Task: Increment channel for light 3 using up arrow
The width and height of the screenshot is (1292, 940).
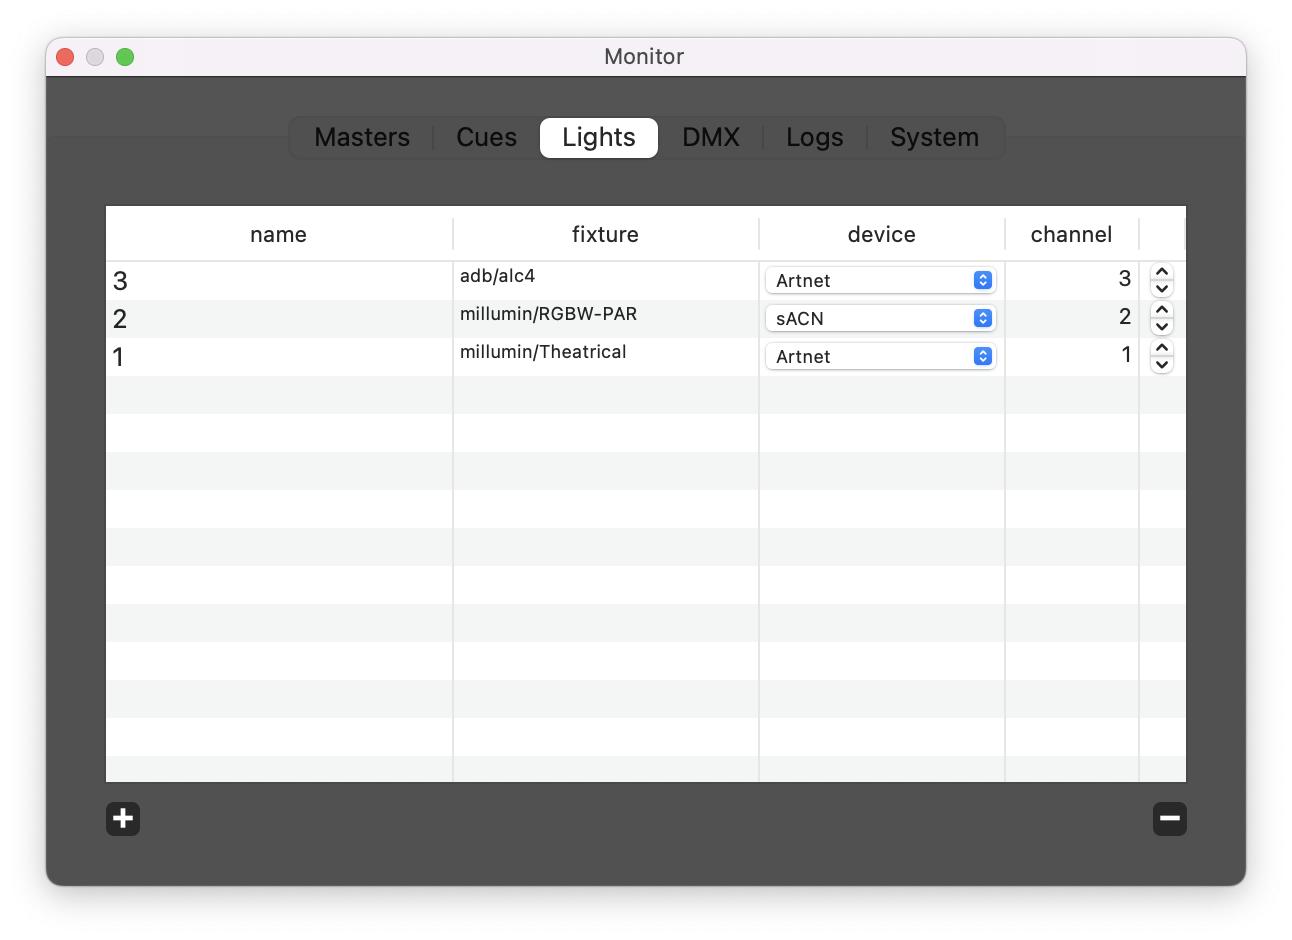Action: click(x=1161, y=272)
